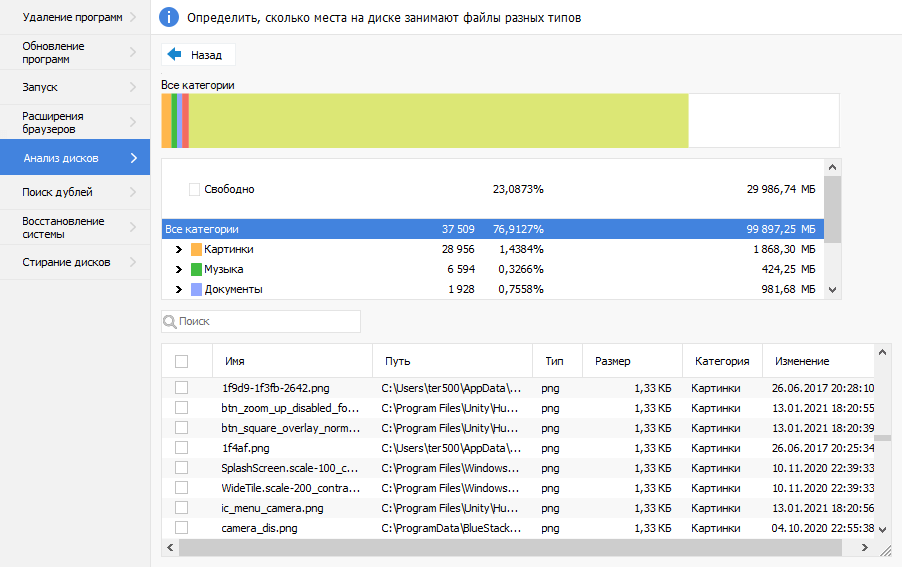Open Поиск дублей section
Image resolution: width=902 pixels, height=567 pixels.
(75, 192)
